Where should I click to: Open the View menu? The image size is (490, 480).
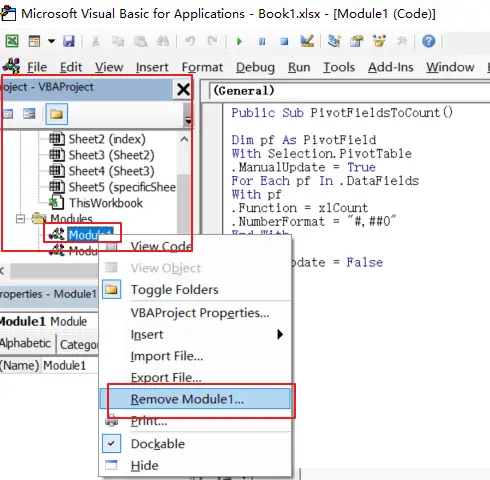(x=109, y=67)
